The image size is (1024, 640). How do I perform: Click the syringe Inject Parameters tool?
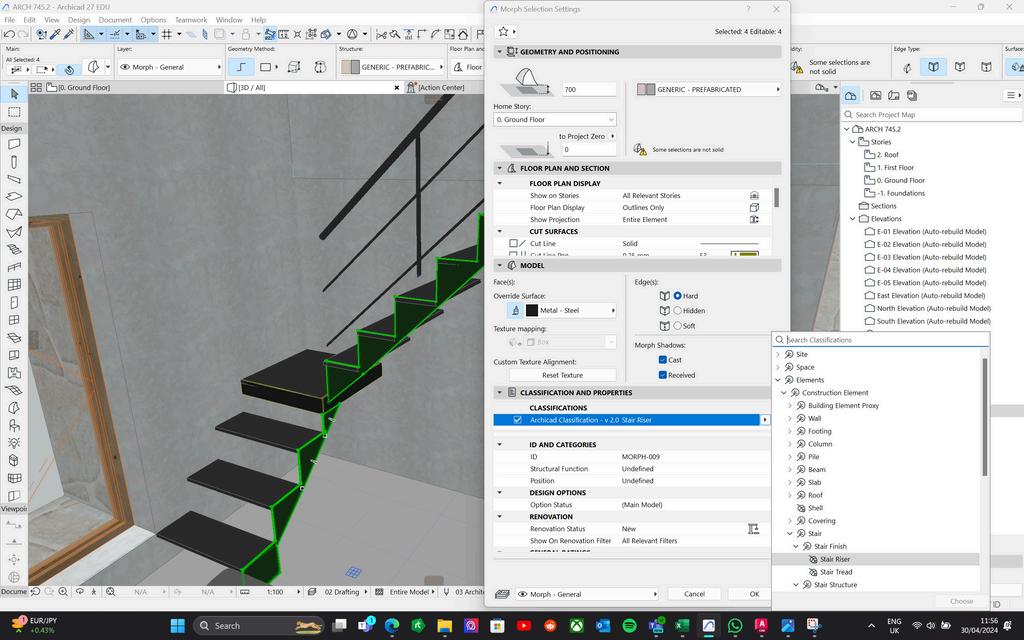pyautogui.click(x=69, y=34)
